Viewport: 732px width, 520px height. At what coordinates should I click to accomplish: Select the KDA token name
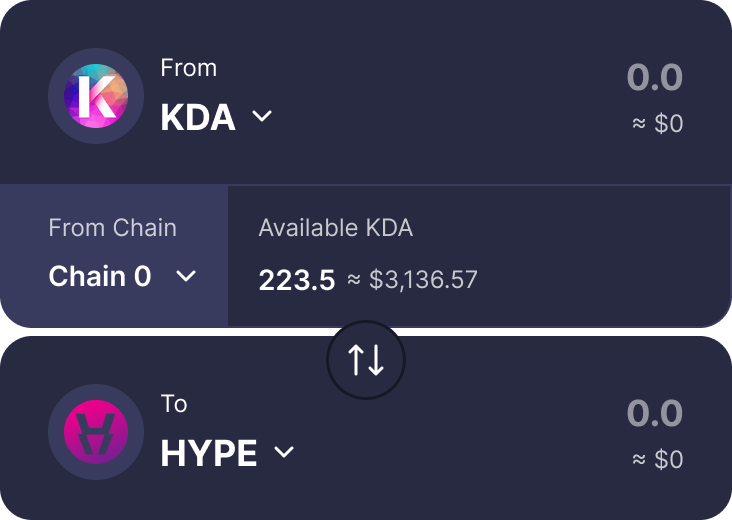click(198, 118)
